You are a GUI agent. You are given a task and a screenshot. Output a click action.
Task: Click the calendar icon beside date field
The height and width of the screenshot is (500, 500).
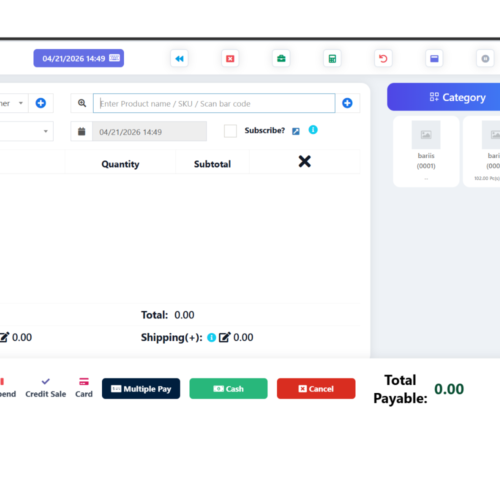pos(81,132)
